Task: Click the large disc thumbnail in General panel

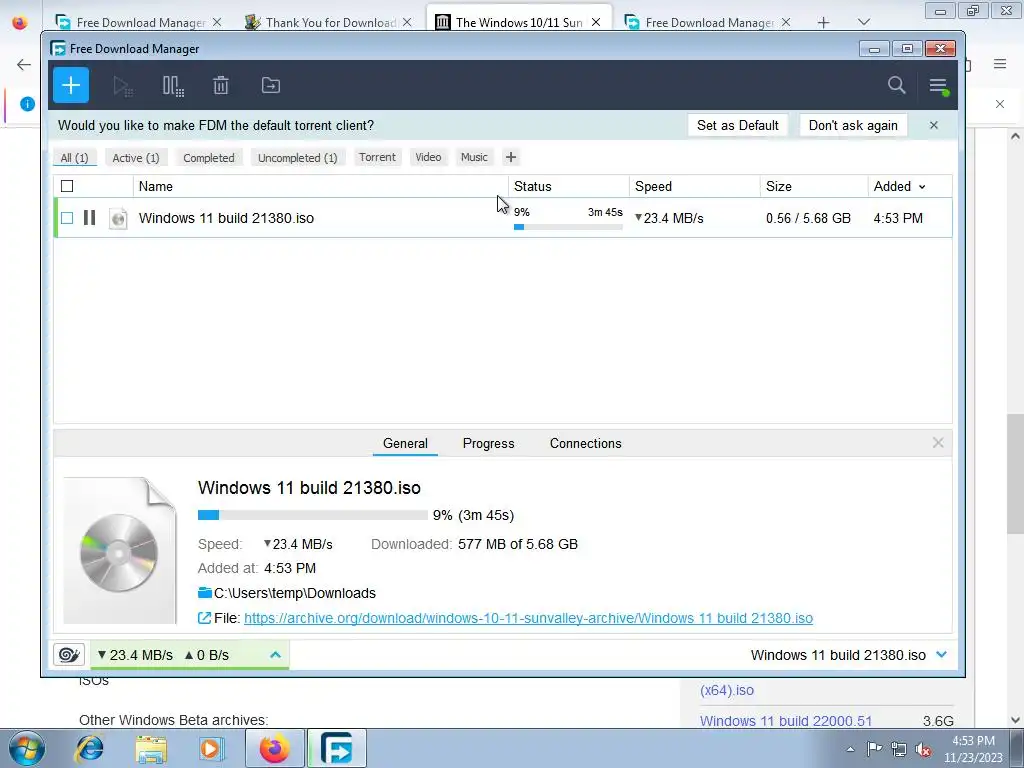Action: point(120,550)
